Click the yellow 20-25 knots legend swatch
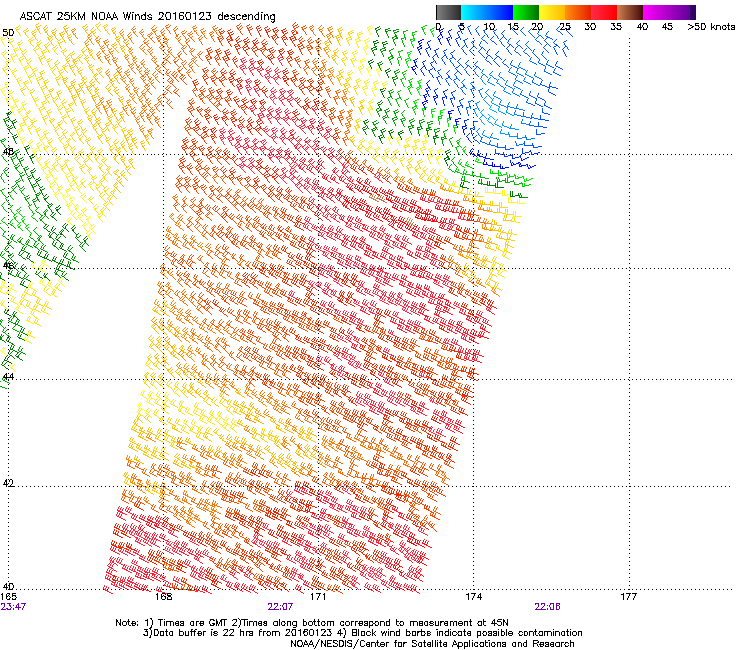 [x=552, y=12]
